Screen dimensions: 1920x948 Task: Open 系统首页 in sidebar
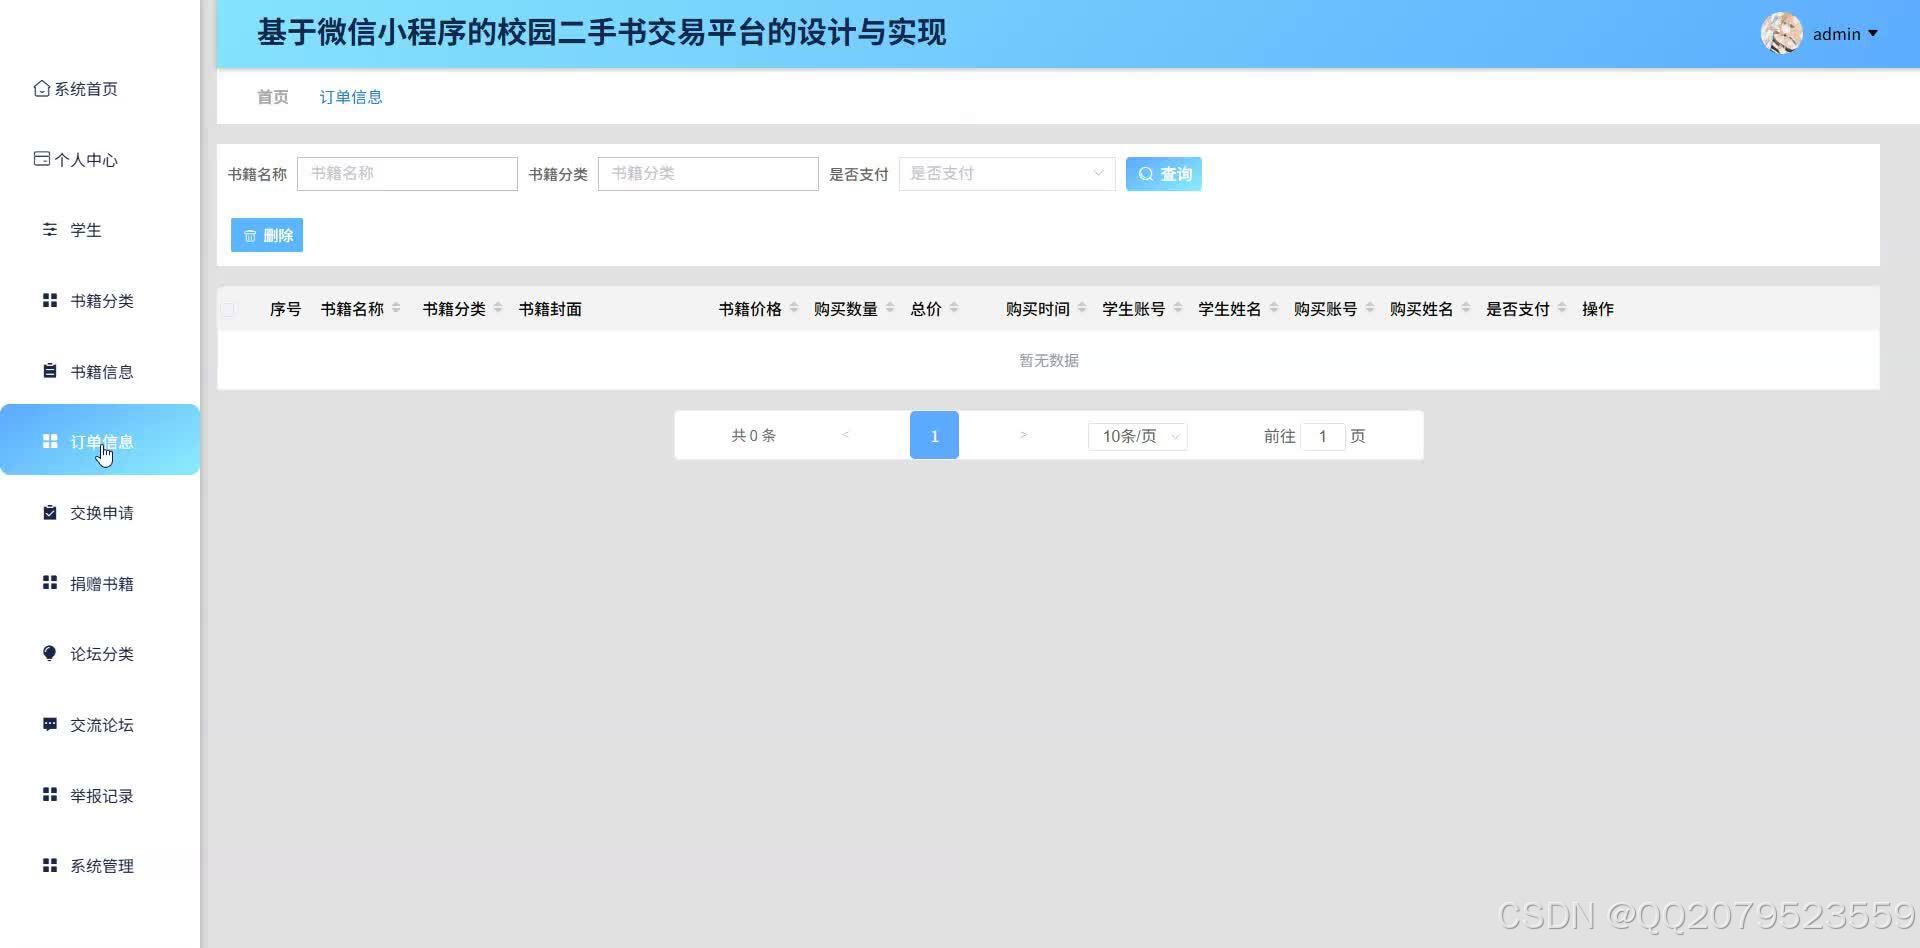click(x=100, y=89)
